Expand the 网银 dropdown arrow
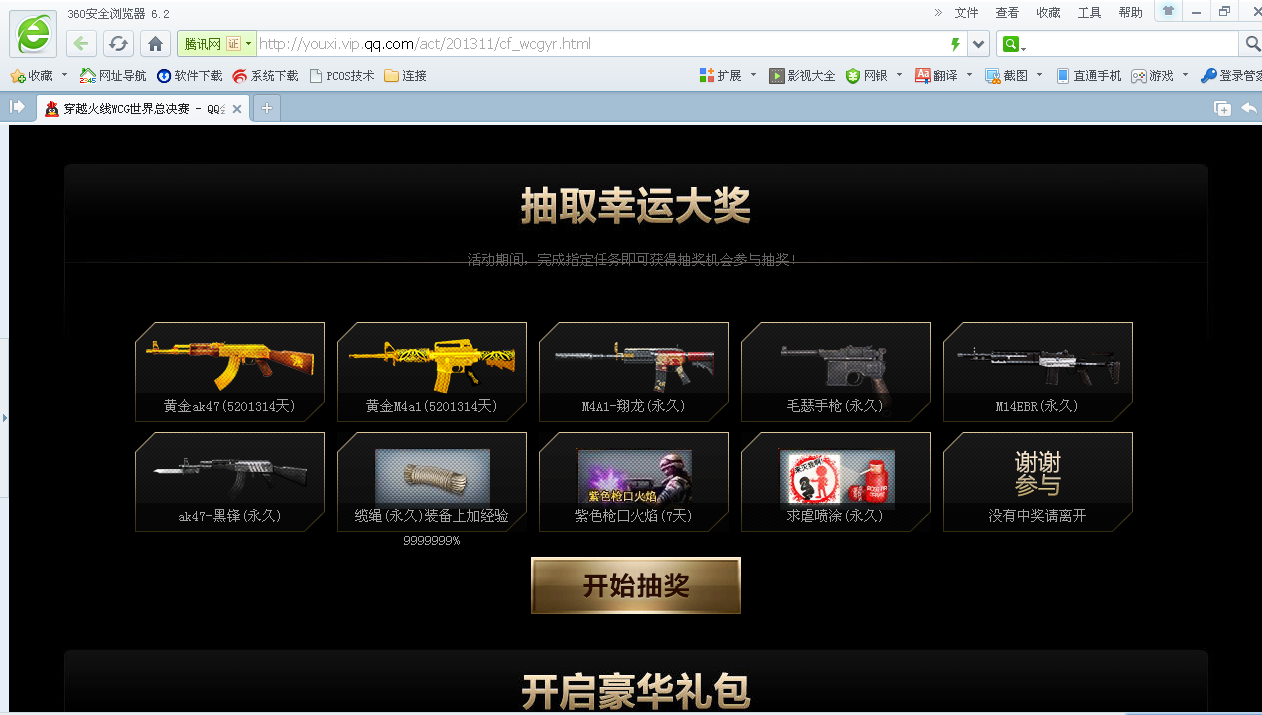The height and width of the screenshot is (715, 1262). (x=899, y=75)
